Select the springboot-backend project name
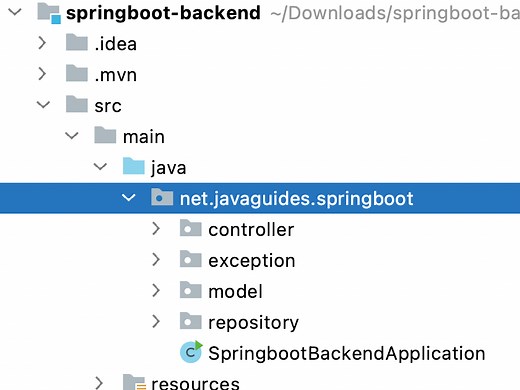 coord(163,14)
